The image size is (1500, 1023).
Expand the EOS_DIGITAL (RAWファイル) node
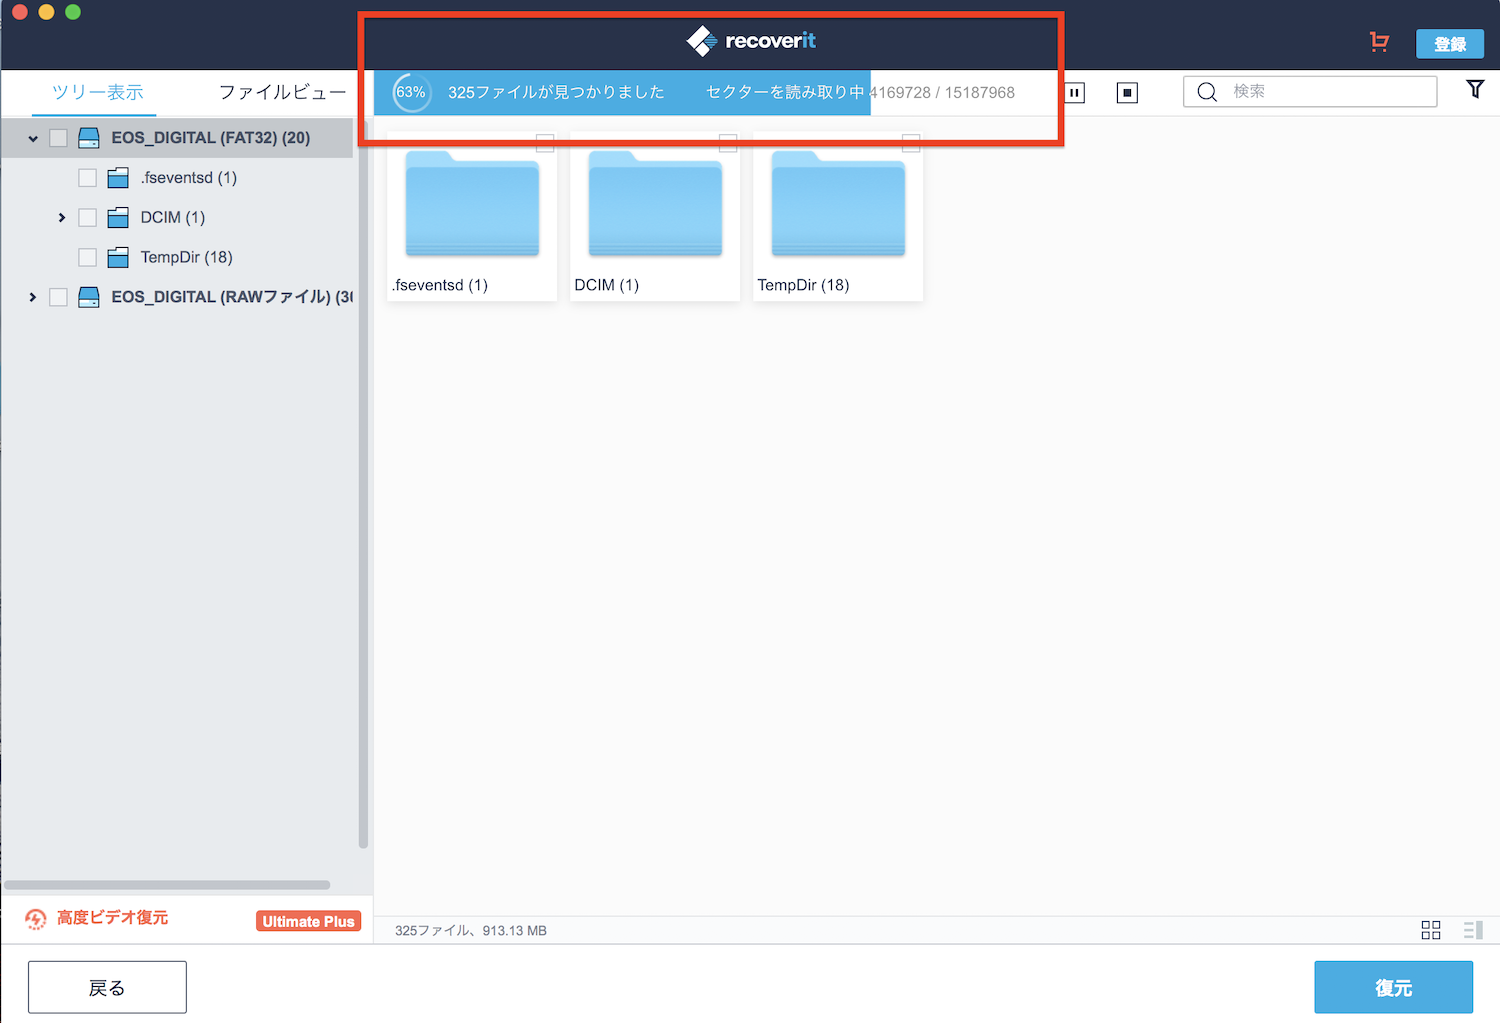(33, 297)
